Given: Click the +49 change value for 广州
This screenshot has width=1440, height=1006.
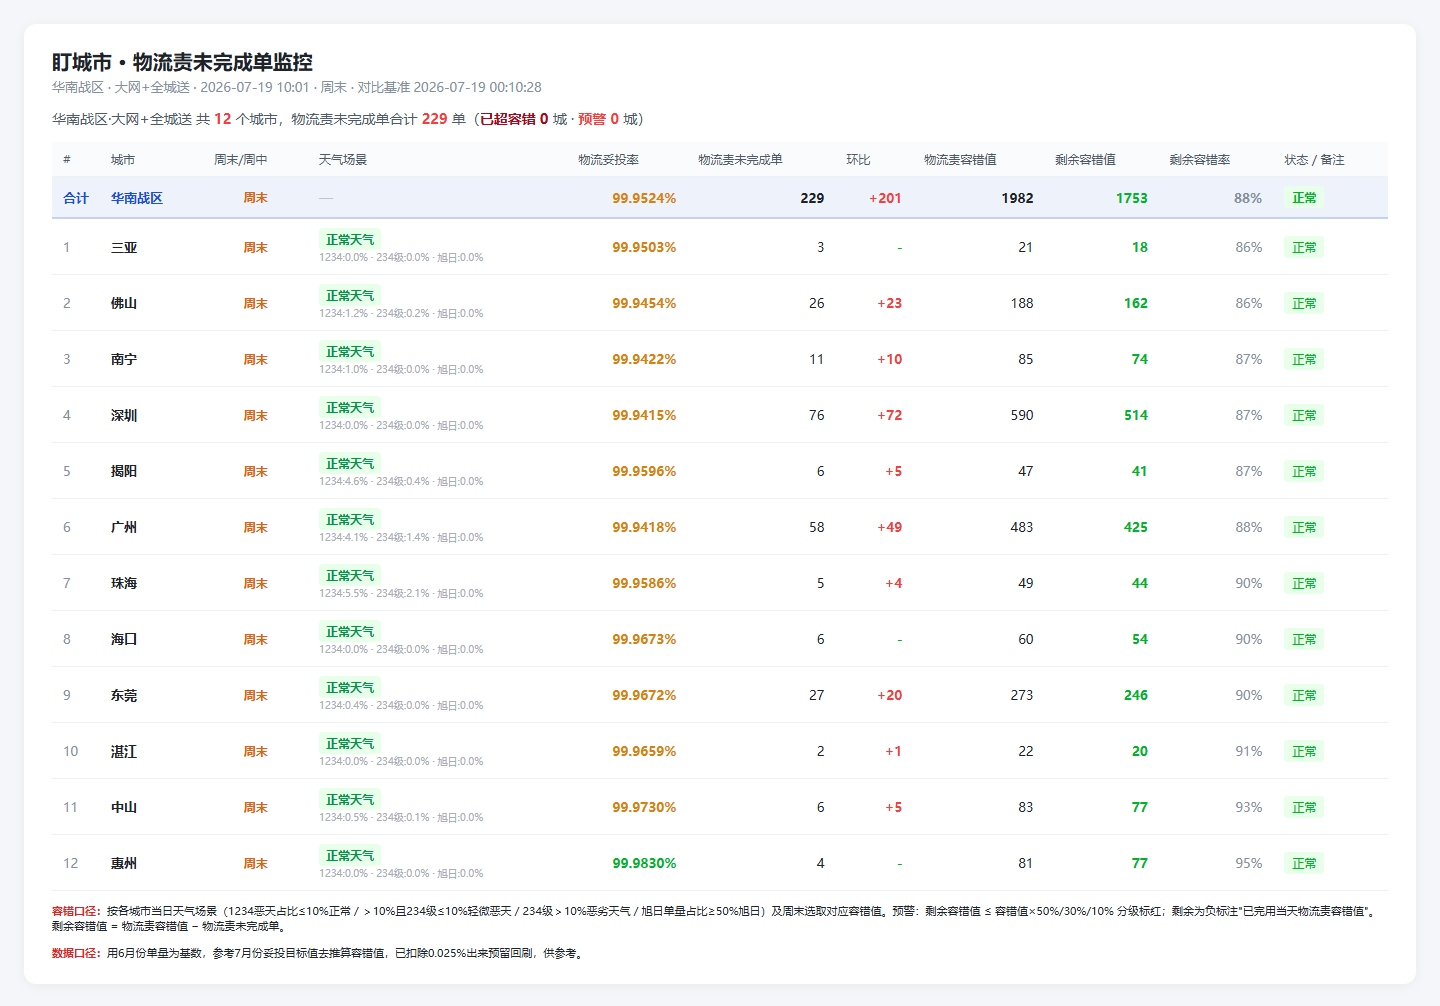Looking at the screenshot, I should (889, 527).
